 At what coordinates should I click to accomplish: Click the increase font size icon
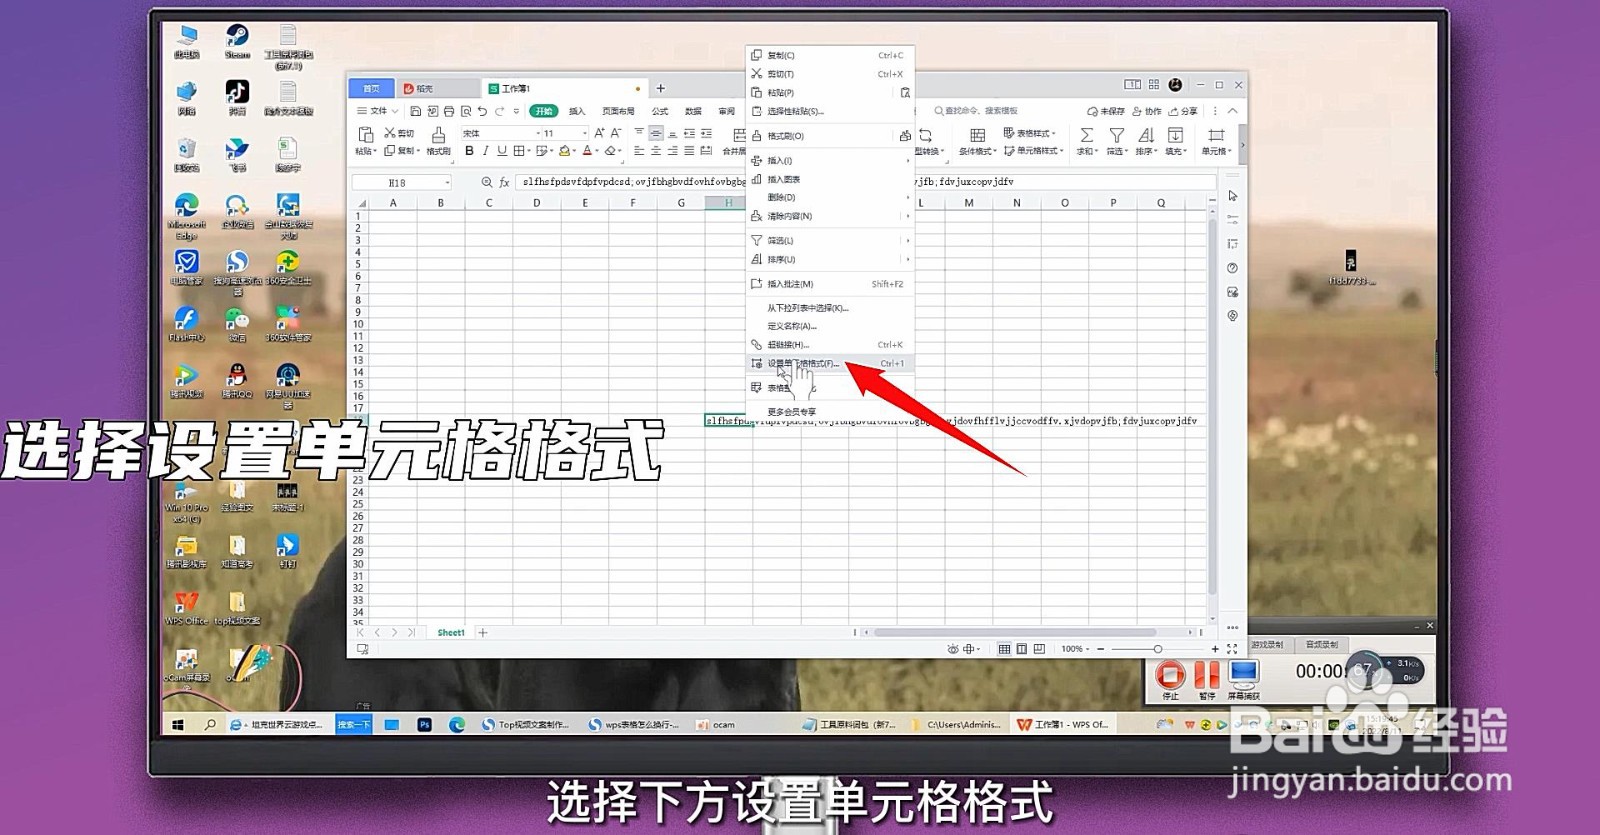pyautogui.click(x=600, y=133)
